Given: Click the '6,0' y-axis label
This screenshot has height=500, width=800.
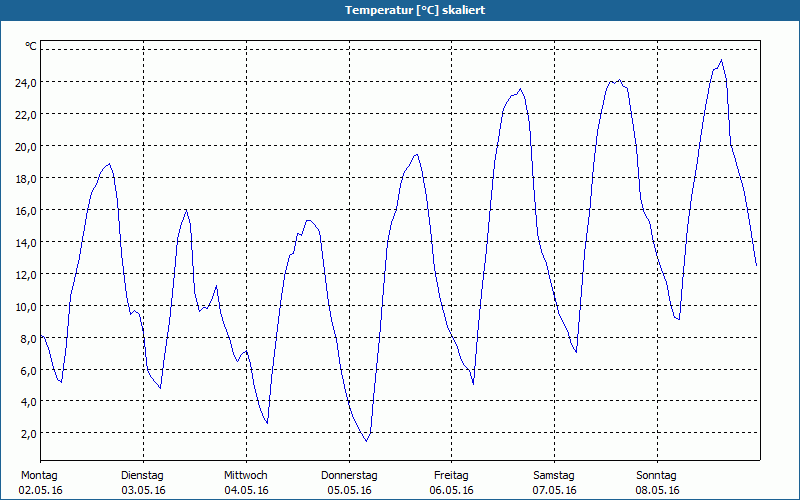Looking at the screenshot, I should 29,370.
